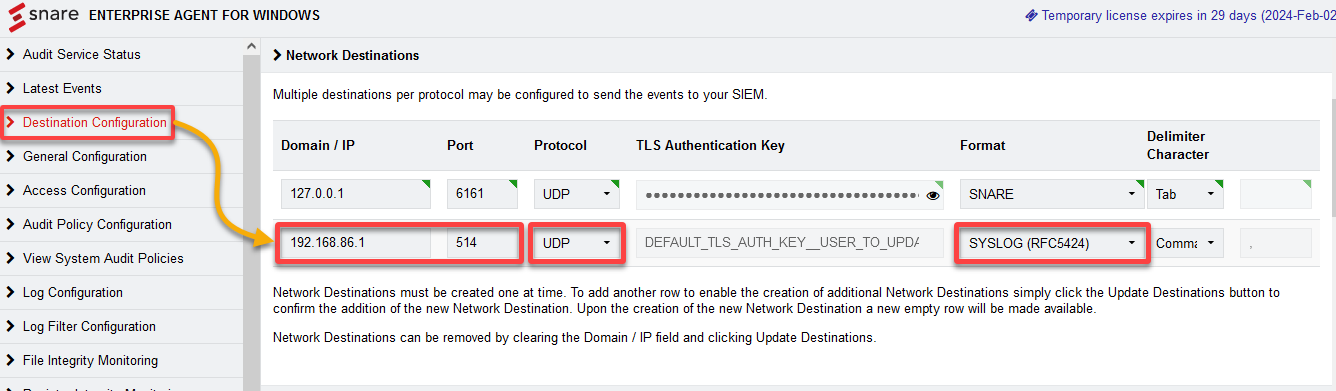Click the port field containing 514

tap(482, 243)
